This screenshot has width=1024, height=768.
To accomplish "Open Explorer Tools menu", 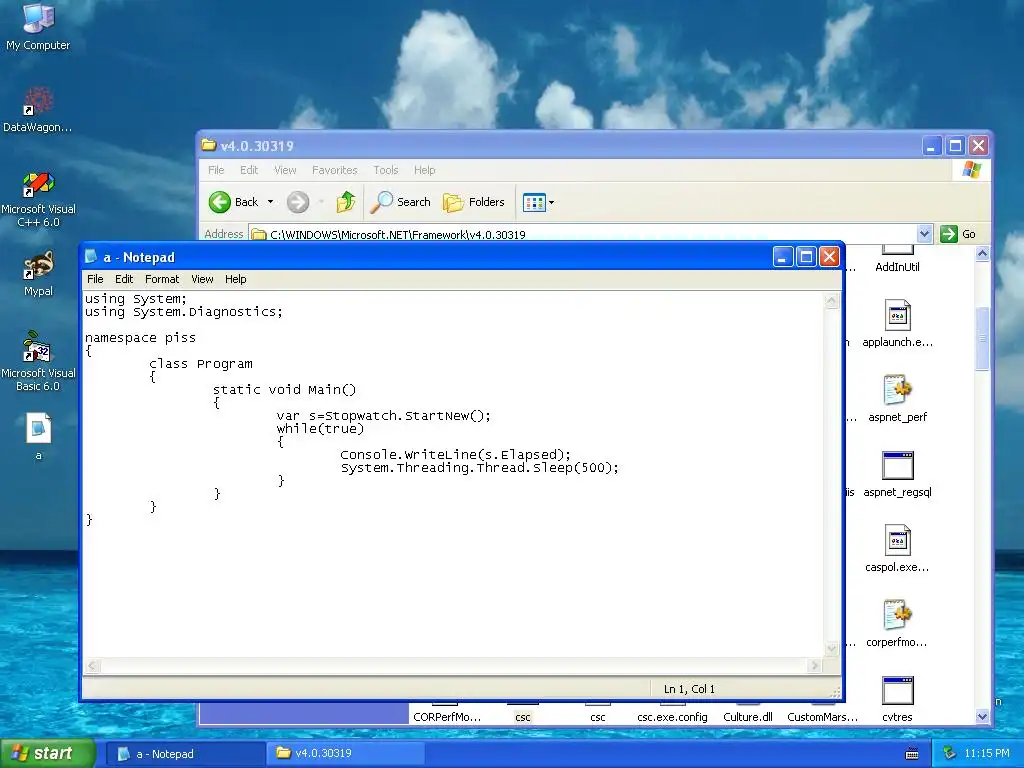I will point(385,170).
